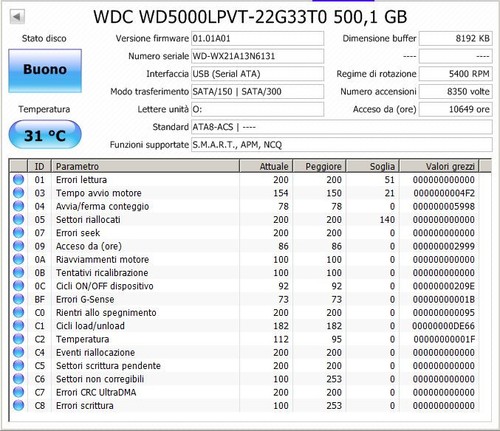Click the Attuale value 112
Image resolution: width=500 pixels, height=431 pixels.
[x=281, y=339]
